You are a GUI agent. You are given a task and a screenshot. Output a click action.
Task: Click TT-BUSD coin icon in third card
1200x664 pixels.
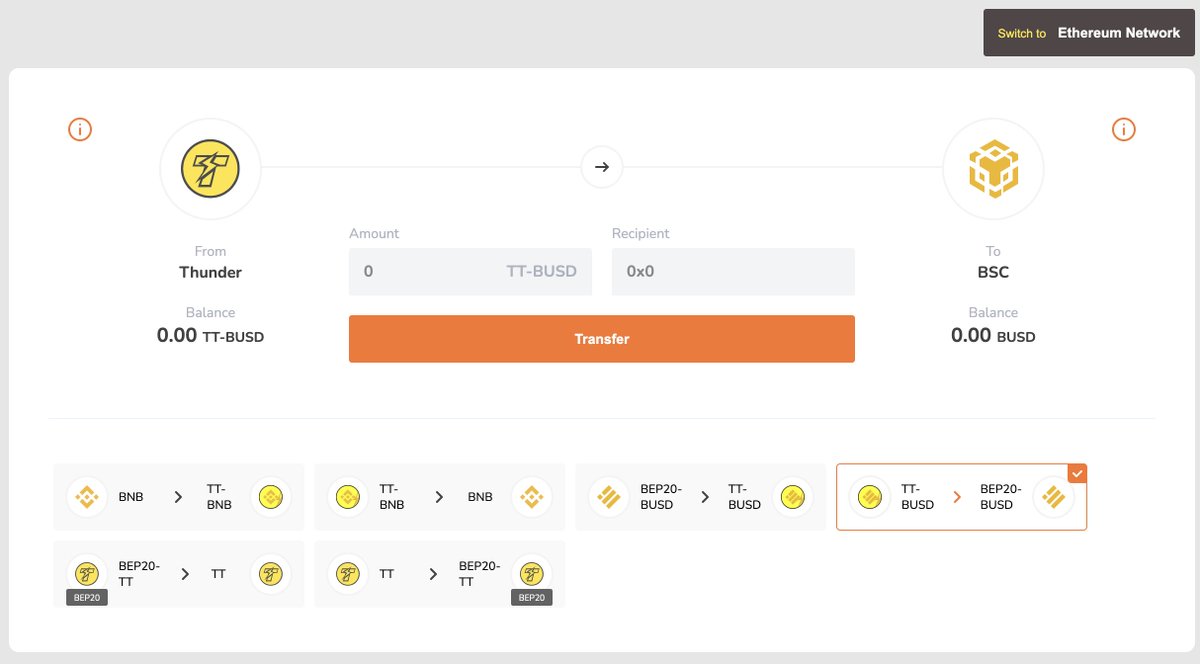click(792, 496)
